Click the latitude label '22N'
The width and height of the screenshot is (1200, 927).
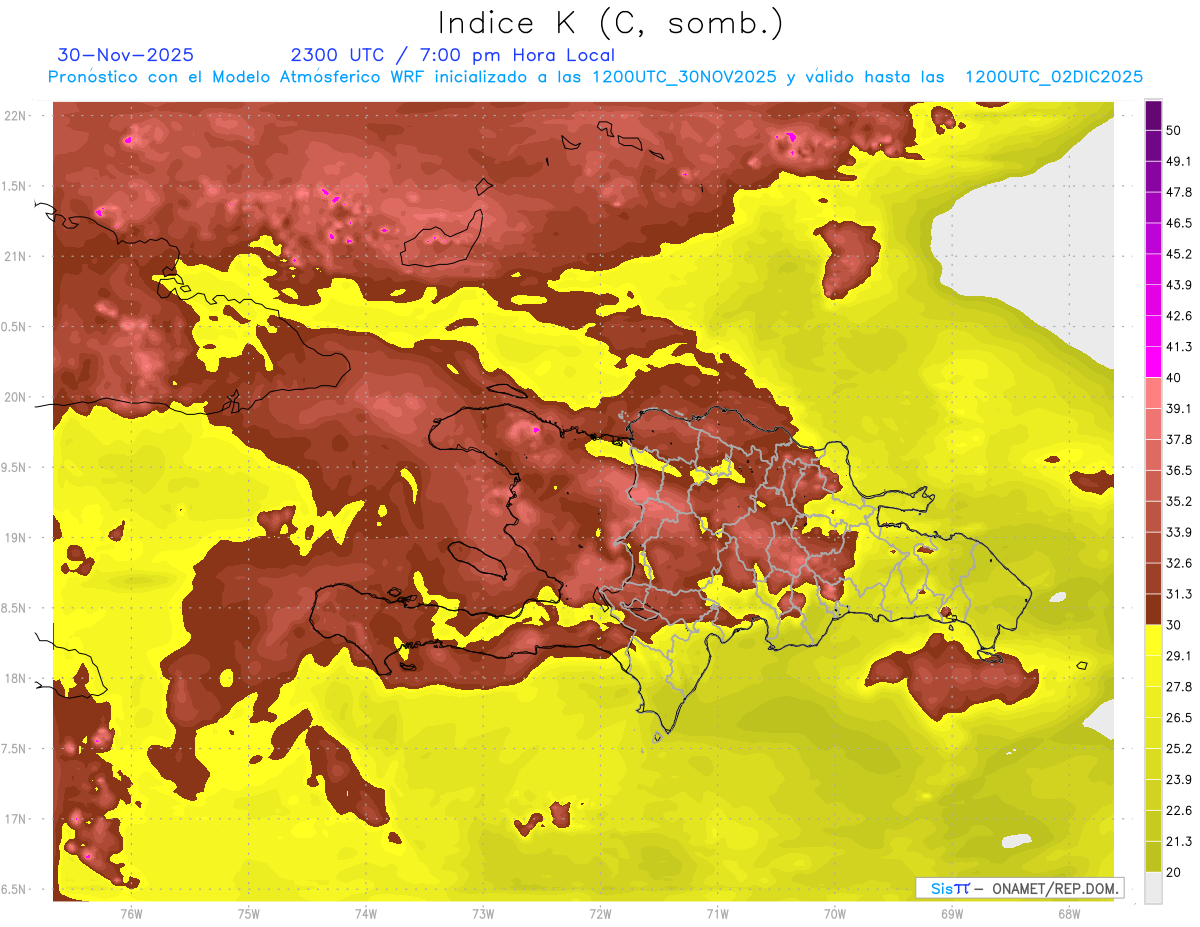(17, 116)
